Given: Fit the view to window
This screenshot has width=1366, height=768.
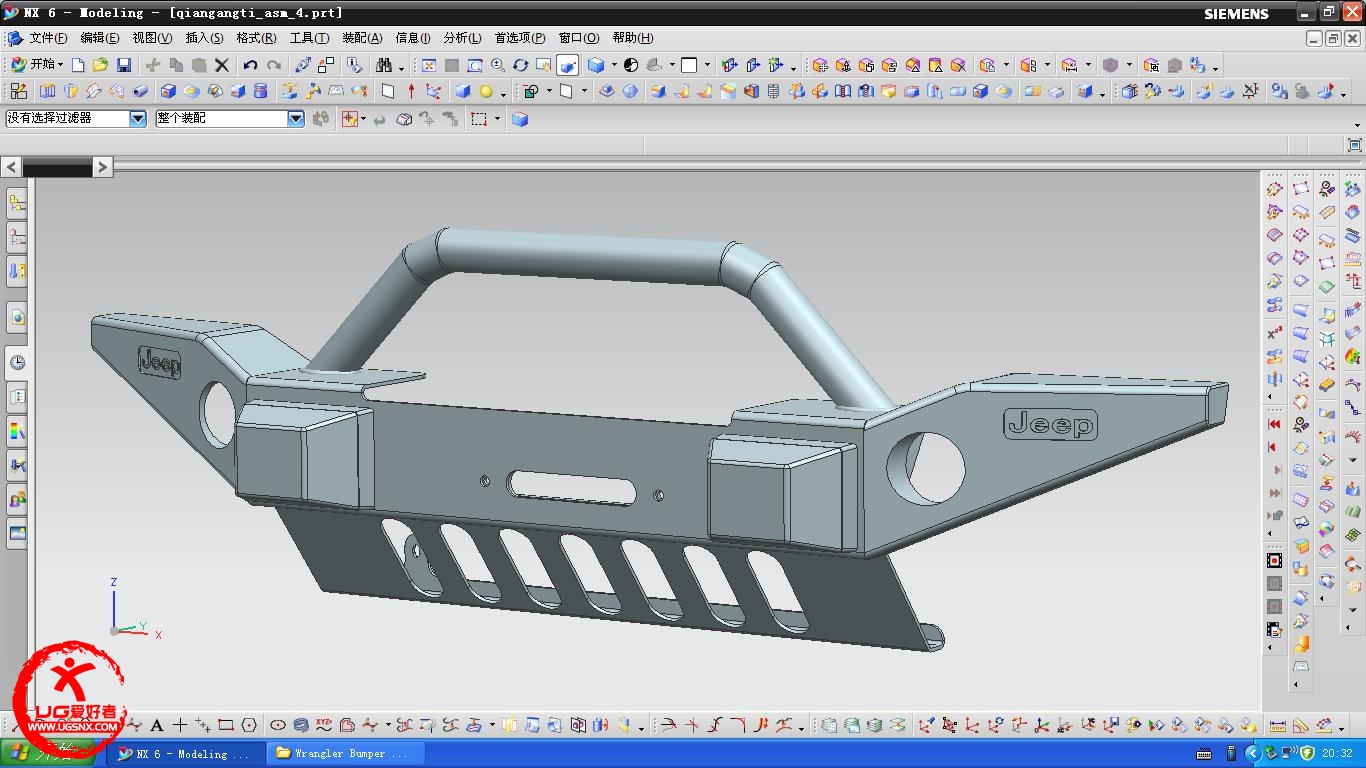Looking at the screenshot, I should (429, 65).
